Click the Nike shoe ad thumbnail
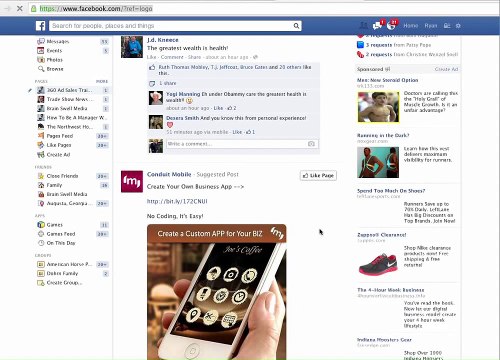500x360 pixels. click(378, 263)
